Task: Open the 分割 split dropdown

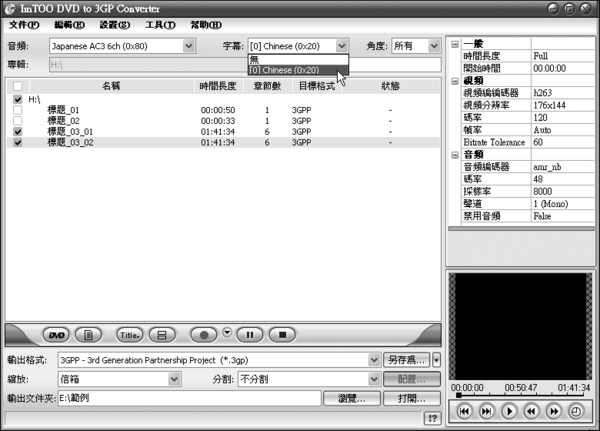Action: [374, 379]
